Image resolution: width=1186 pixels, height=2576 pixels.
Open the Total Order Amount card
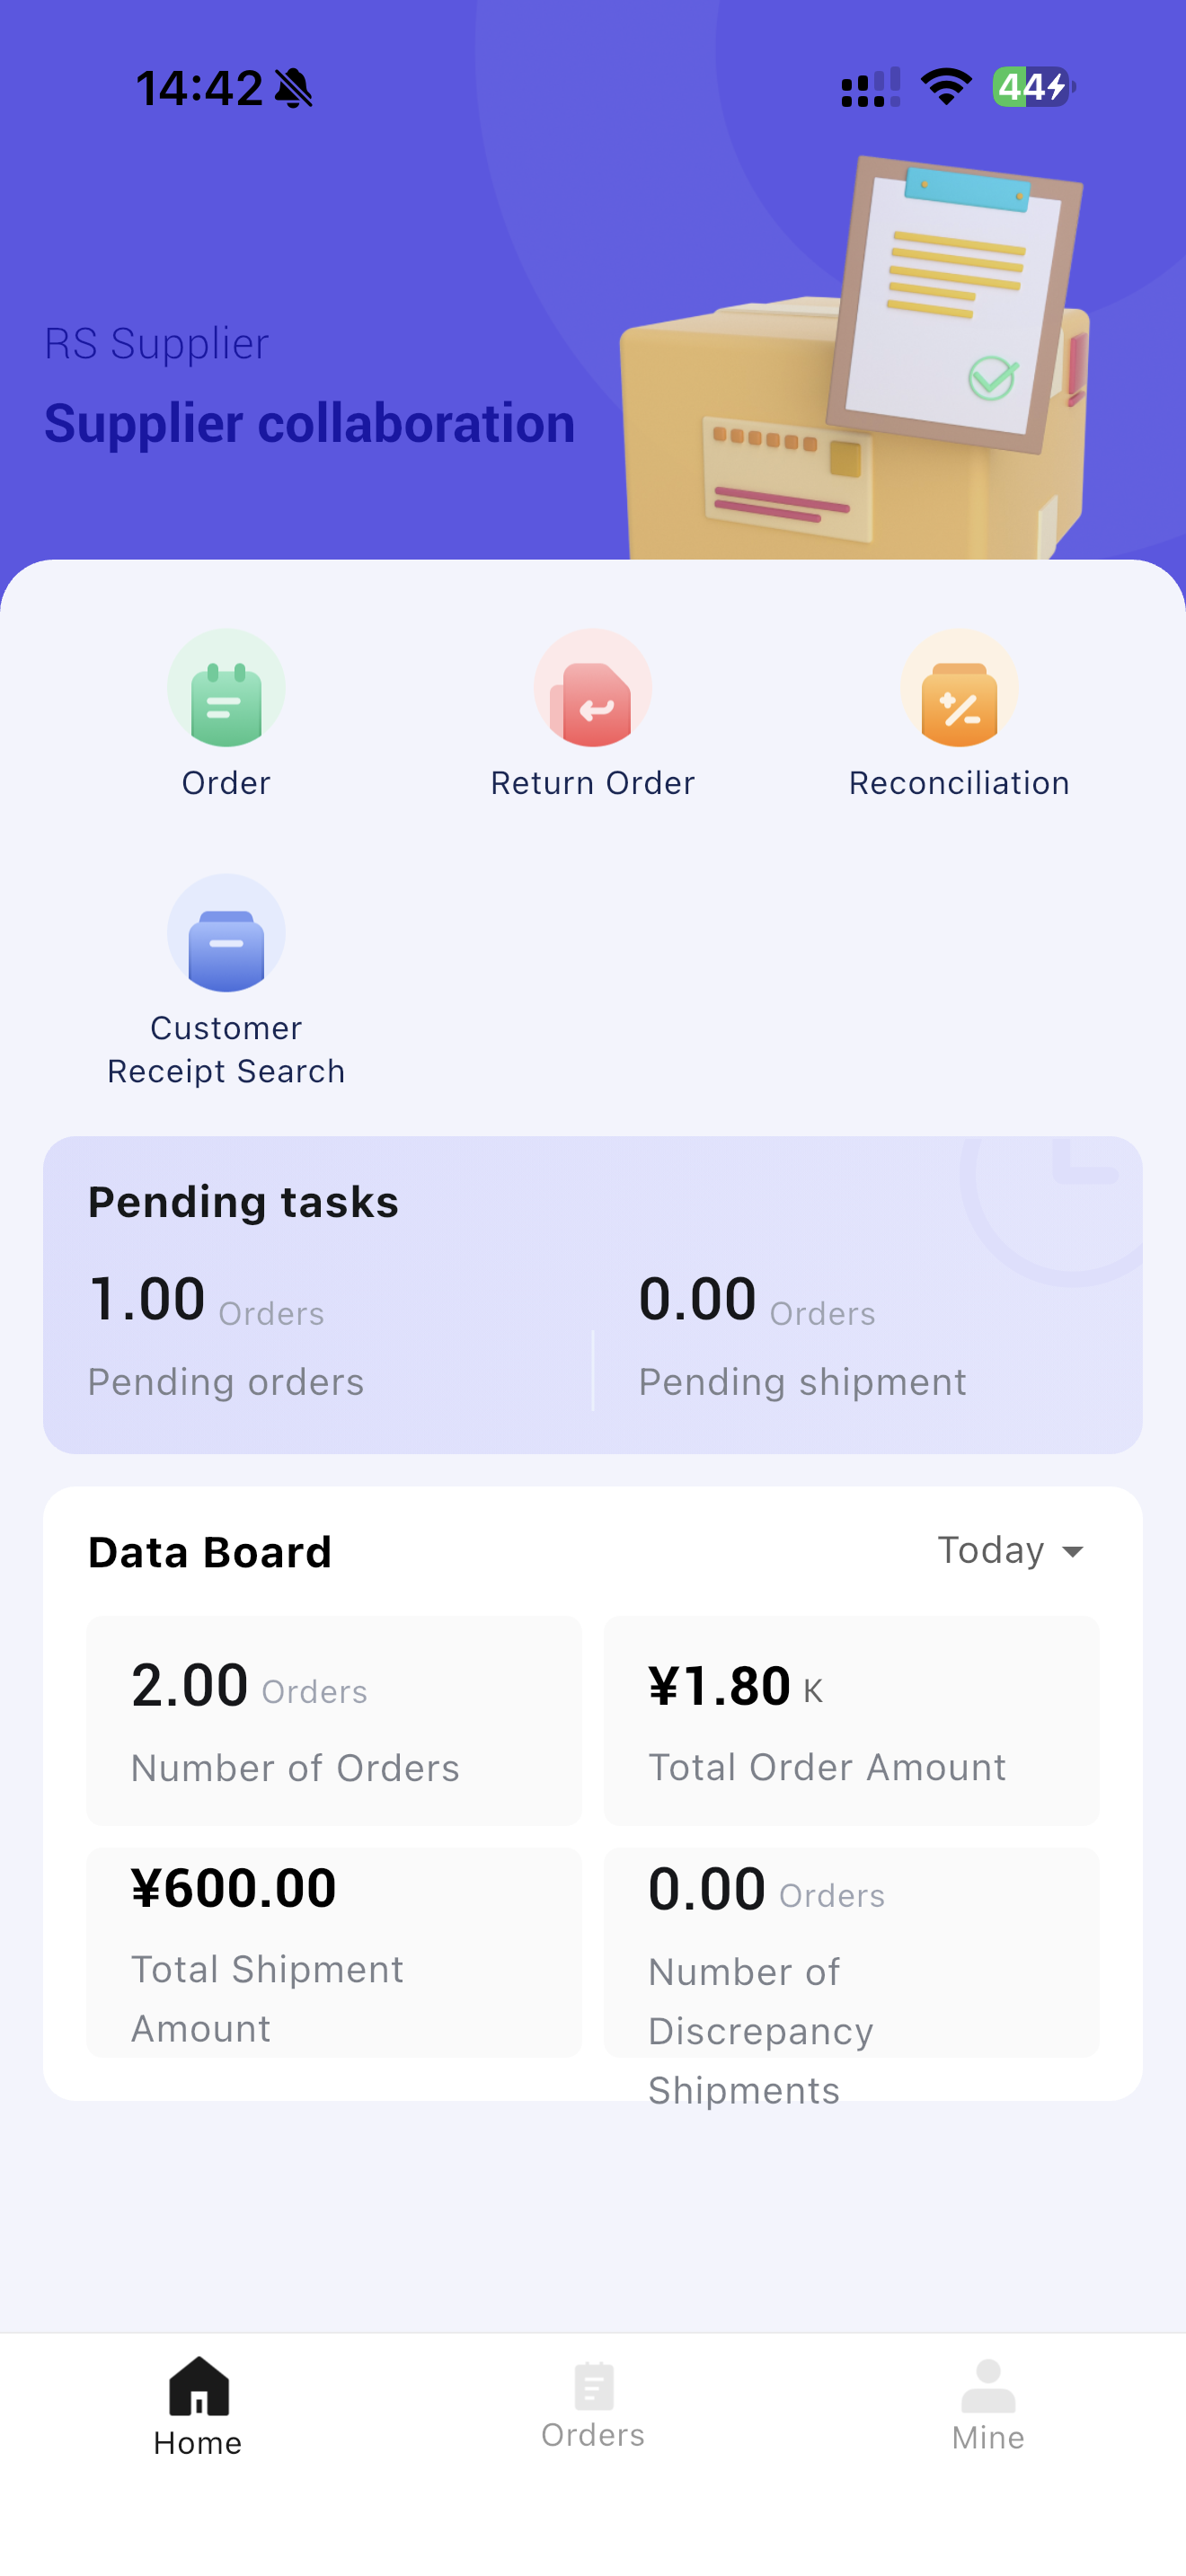[851, 1720]
